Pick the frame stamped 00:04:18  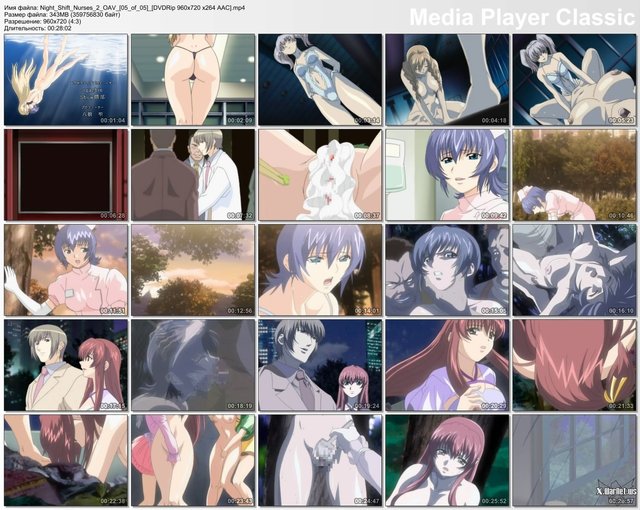(447, 80)
